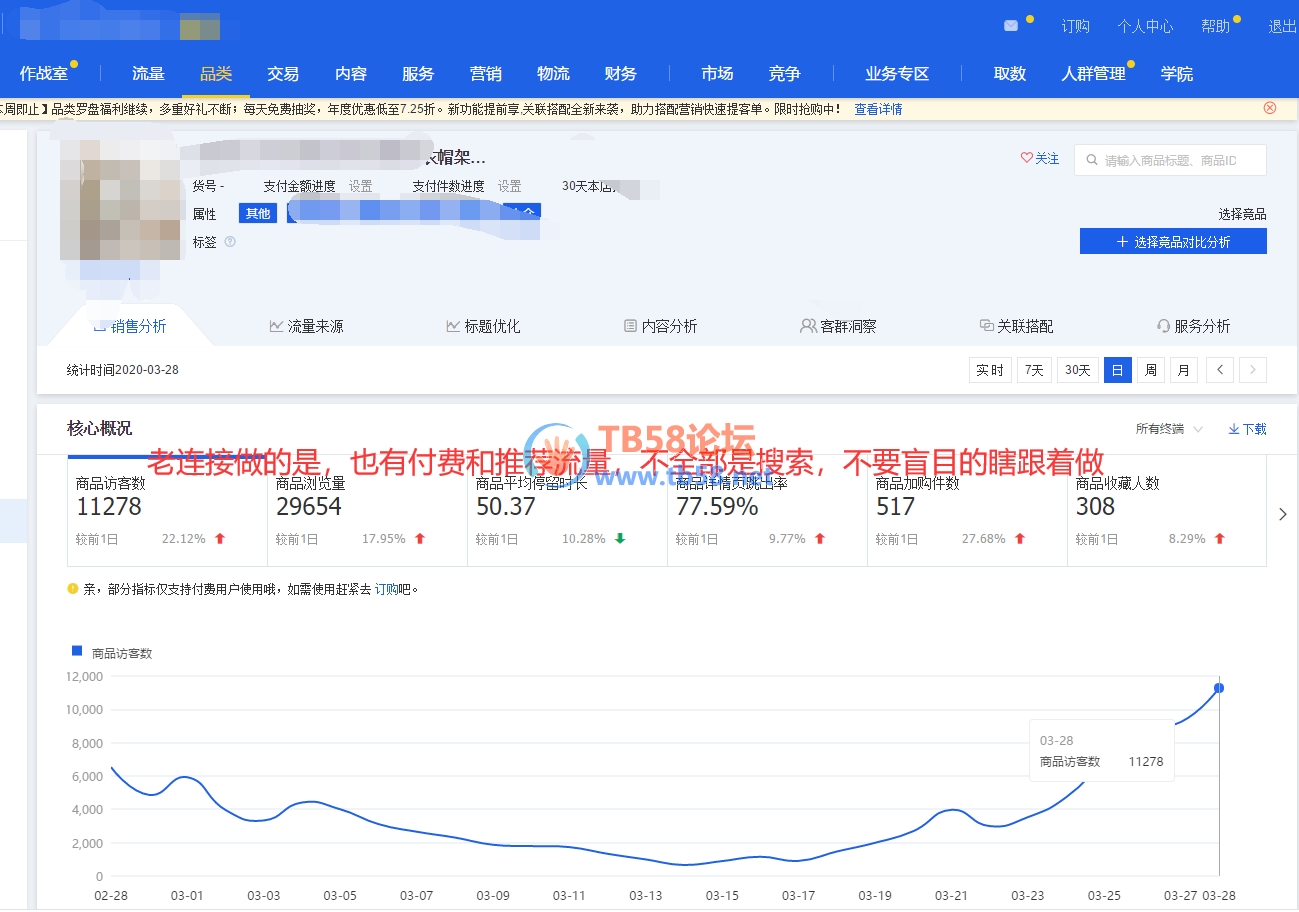
Task: Select the 商品访客数 metric card
Action: [167, 510]
